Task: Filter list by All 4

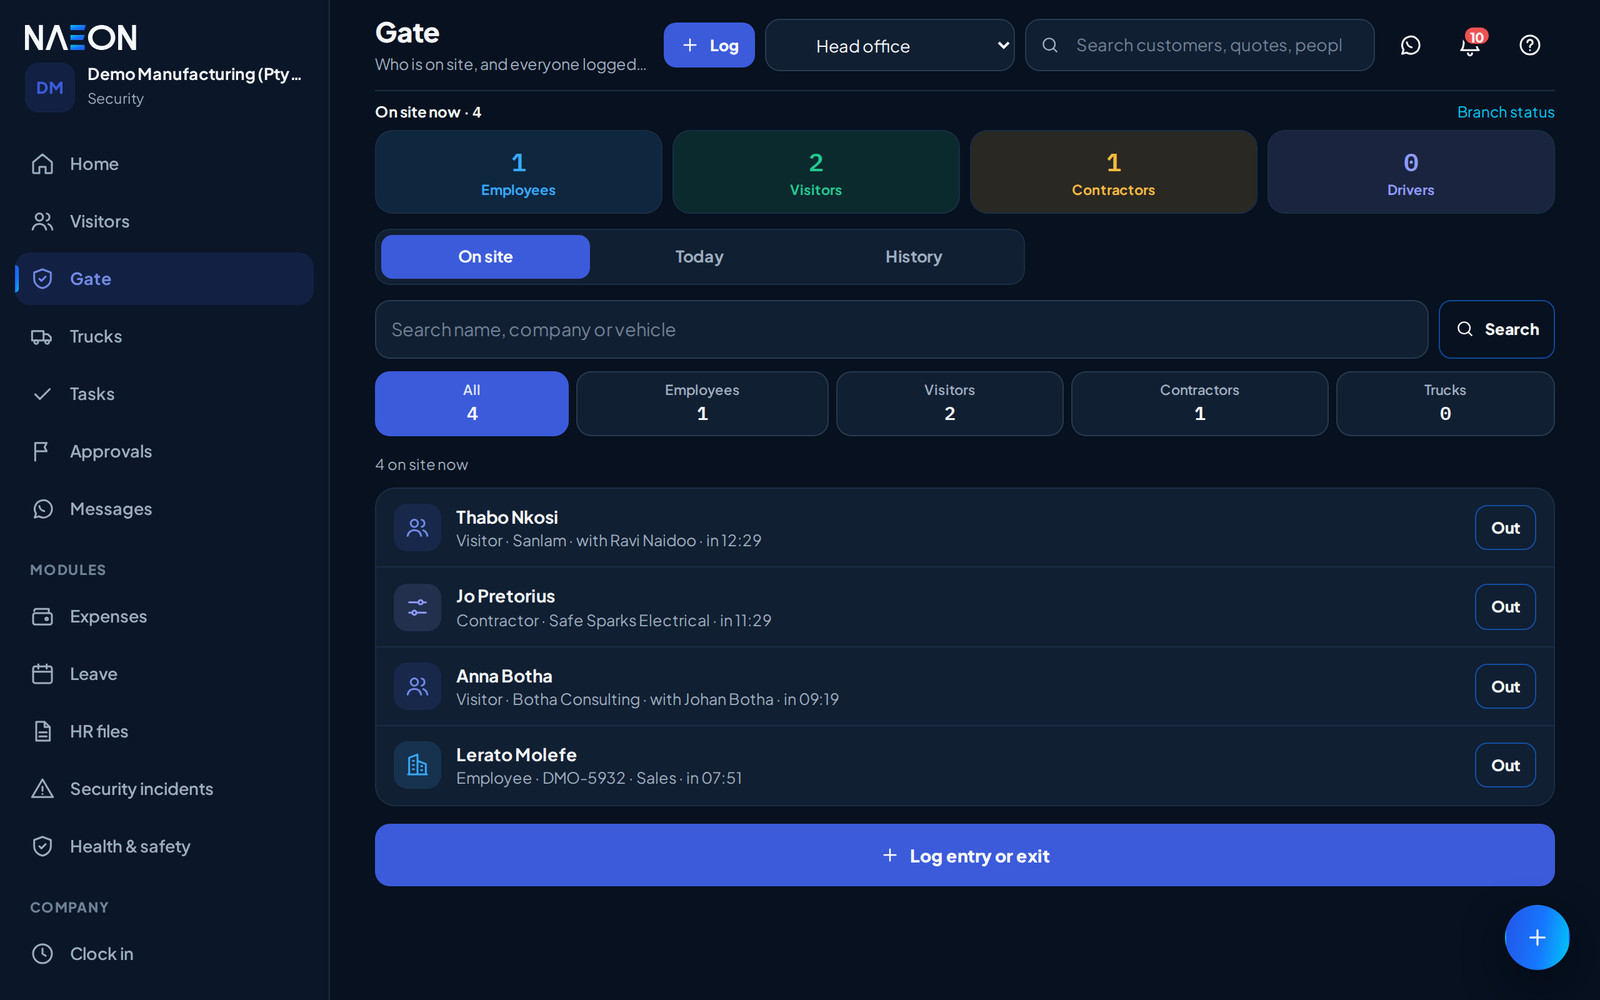Action: tap(472, 404)
